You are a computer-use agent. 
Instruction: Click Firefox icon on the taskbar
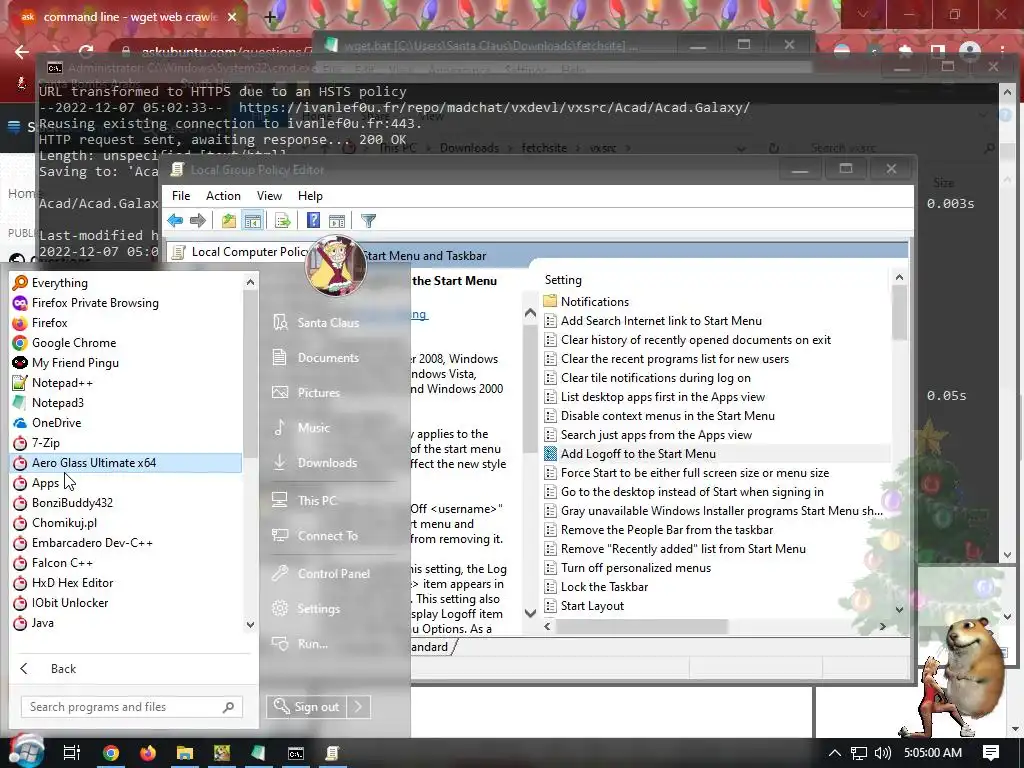tap(148, 753)
